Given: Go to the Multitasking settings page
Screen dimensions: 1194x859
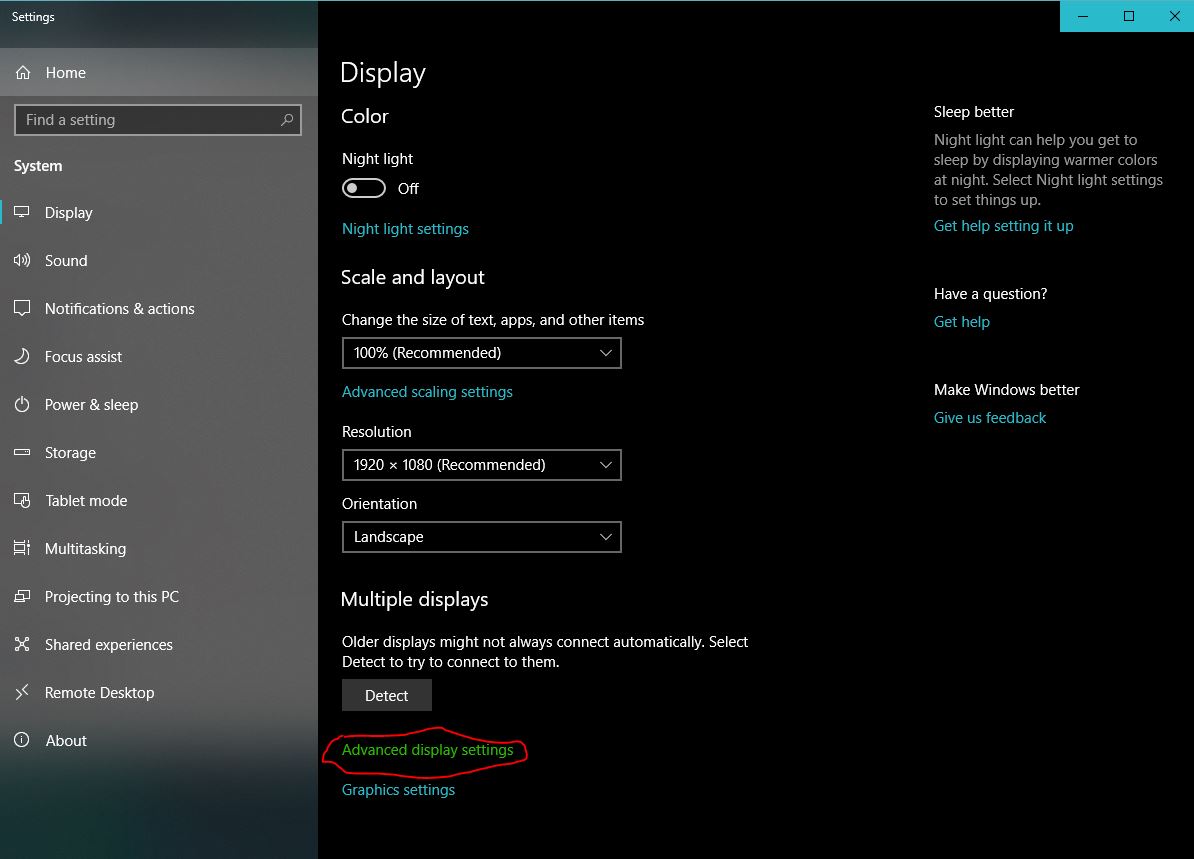Looking at the screenshot, I should [x=85, y=549].
